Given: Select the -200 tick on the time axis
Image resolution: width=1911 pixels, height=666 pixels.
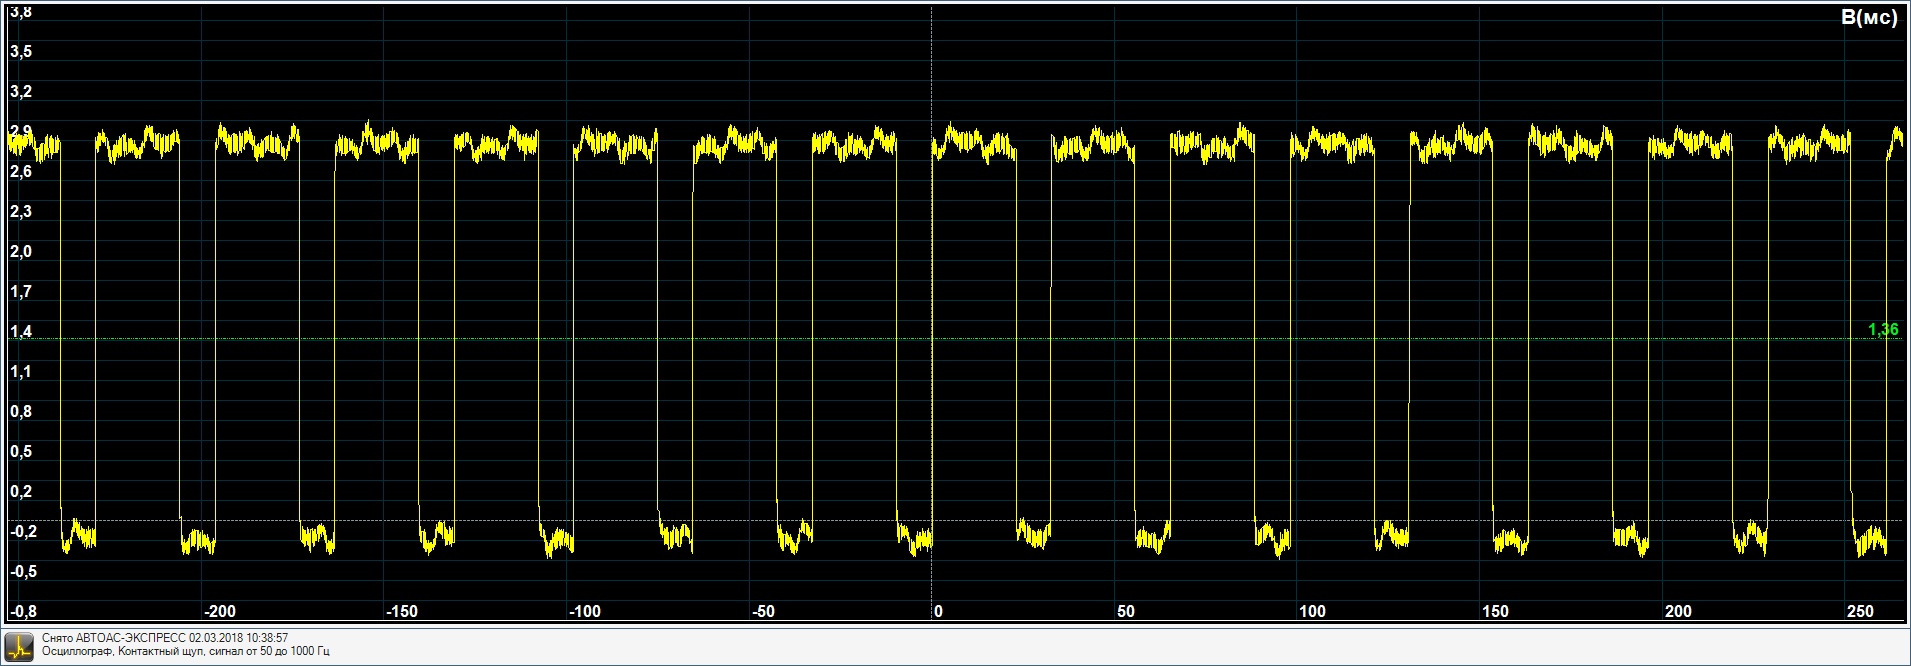Looking at the screenshot, I should pyautogui.click(x=220, y=611).
